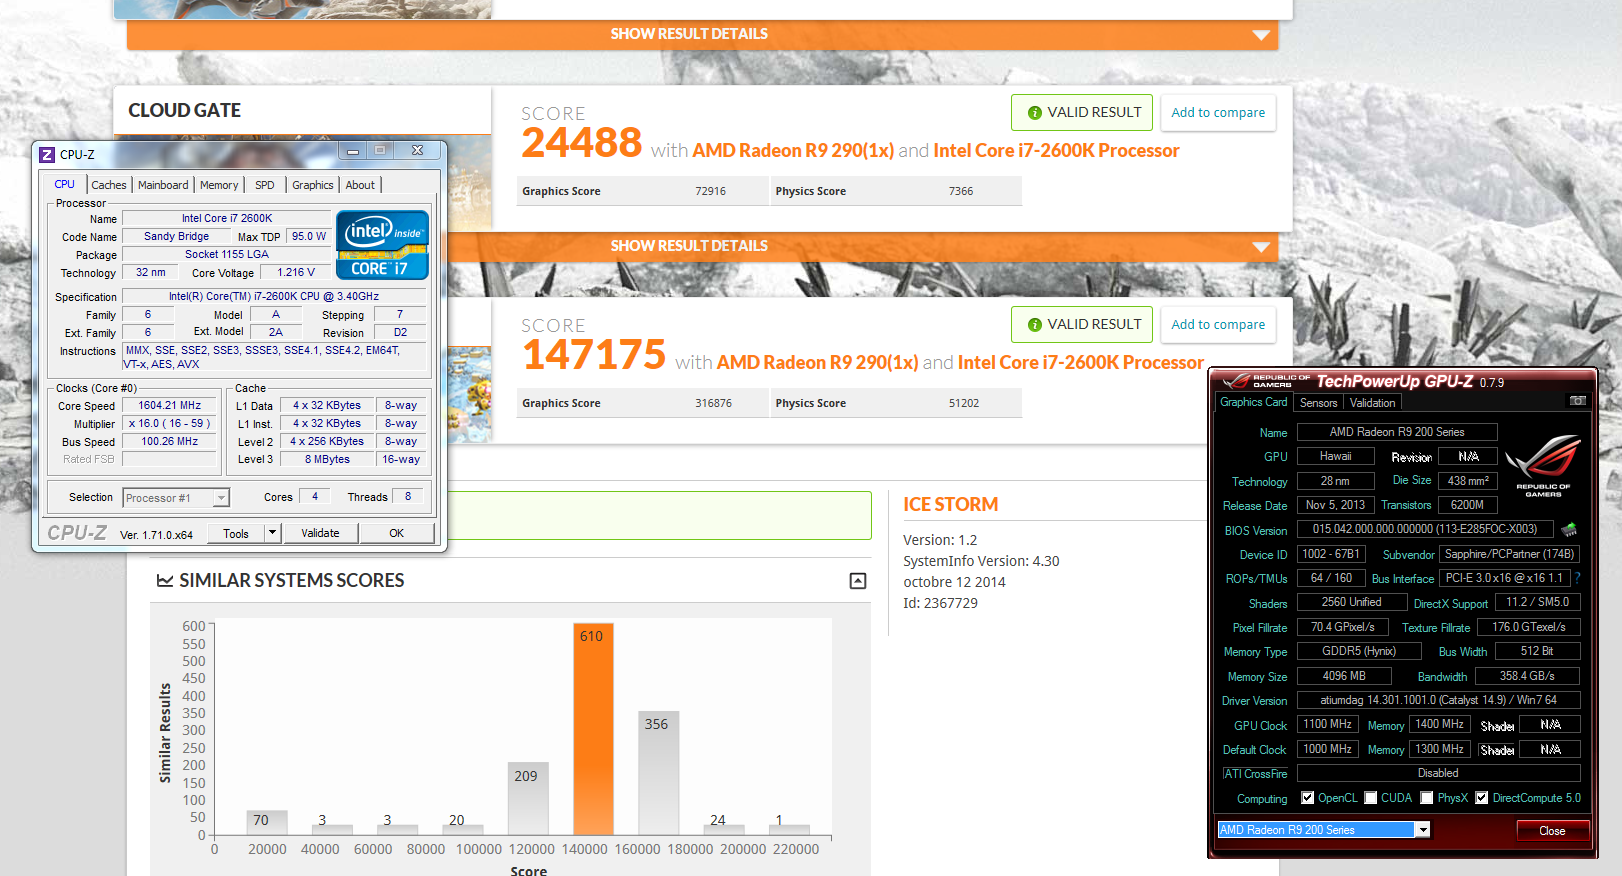This screenshot has height=876, width=1622.
Task: Click the Tools button in CPU-Z
Action: 236,533
